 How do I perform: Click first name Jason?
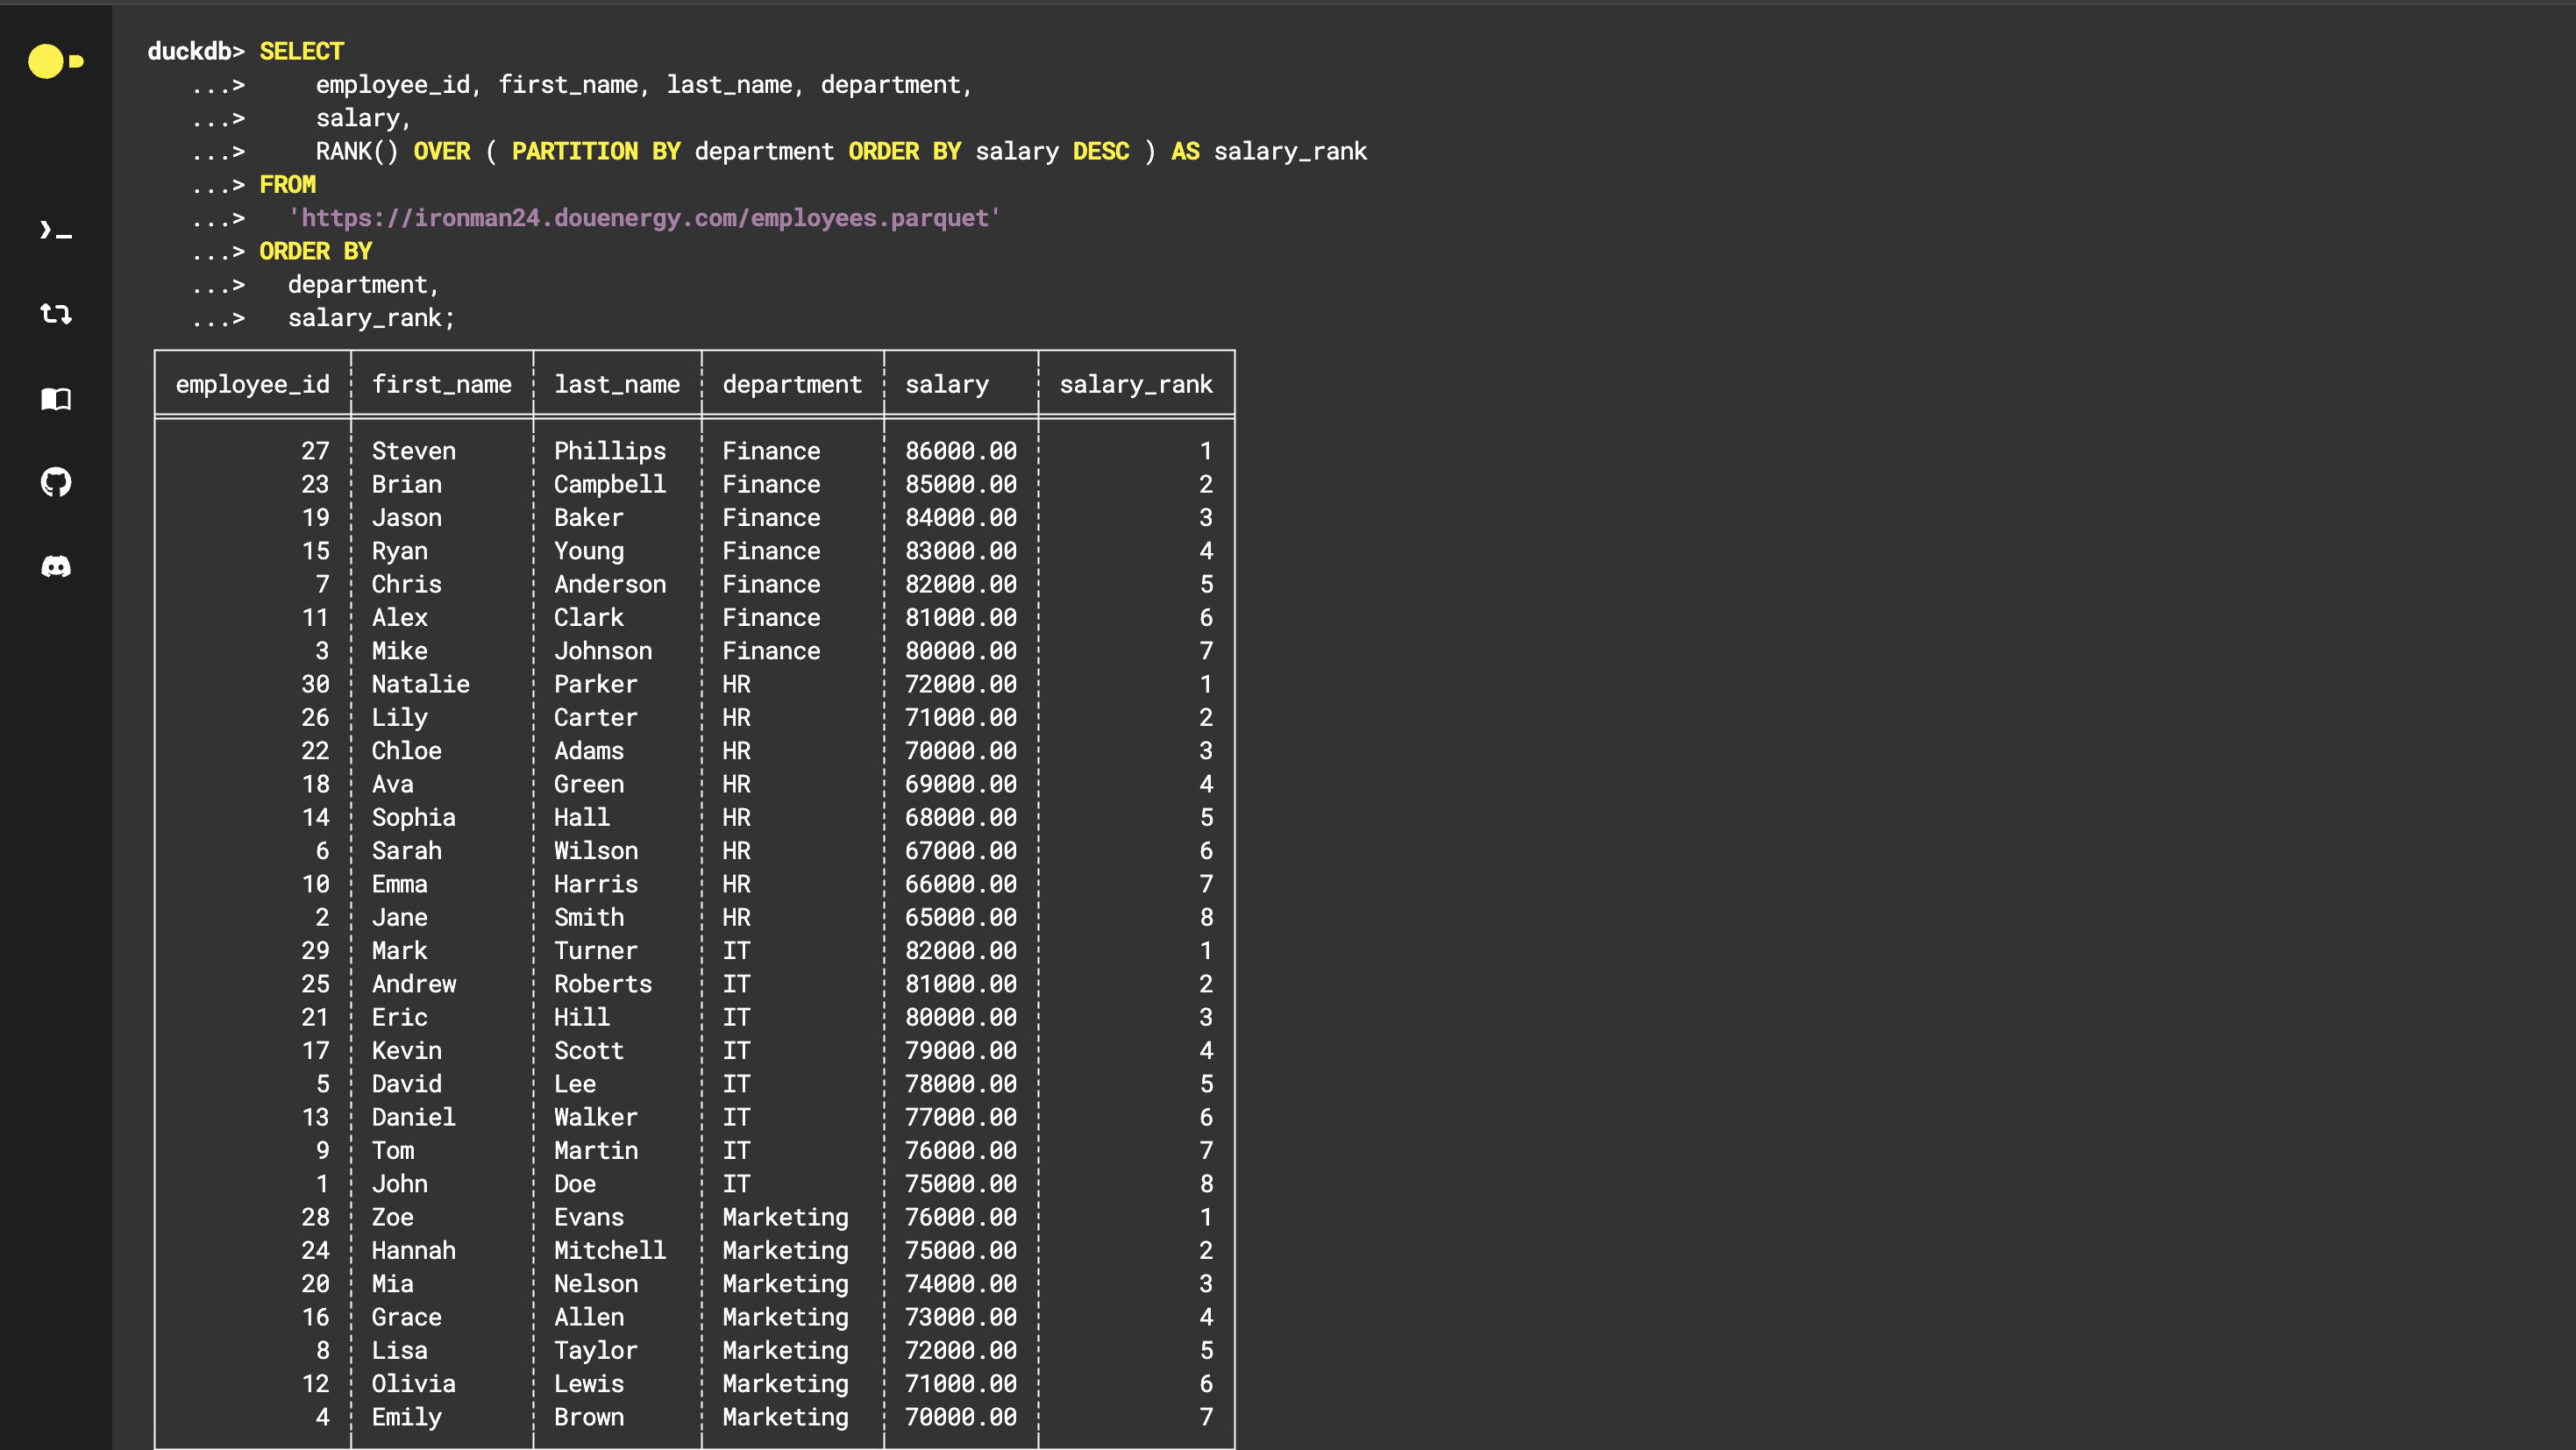[x=406, y=518]
